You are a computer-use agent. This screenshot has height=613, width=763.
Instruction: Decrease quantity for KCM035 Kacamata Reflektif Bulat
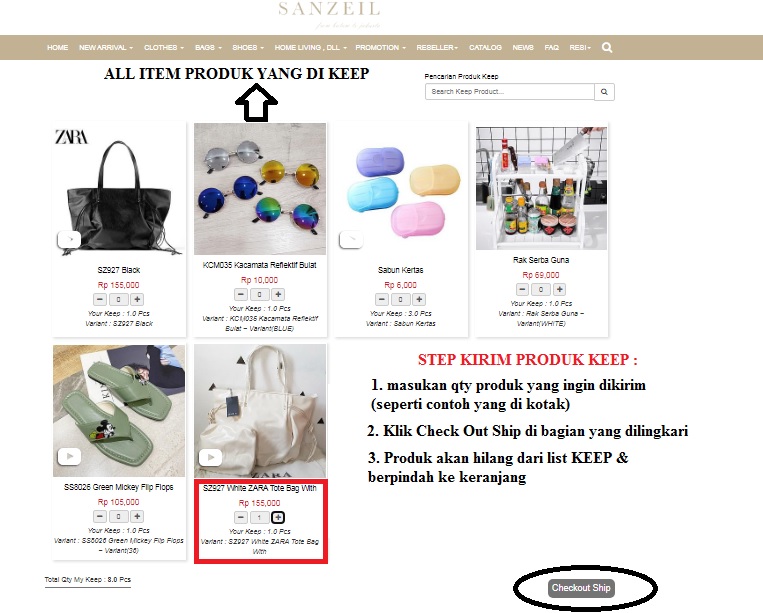[241, 294]
